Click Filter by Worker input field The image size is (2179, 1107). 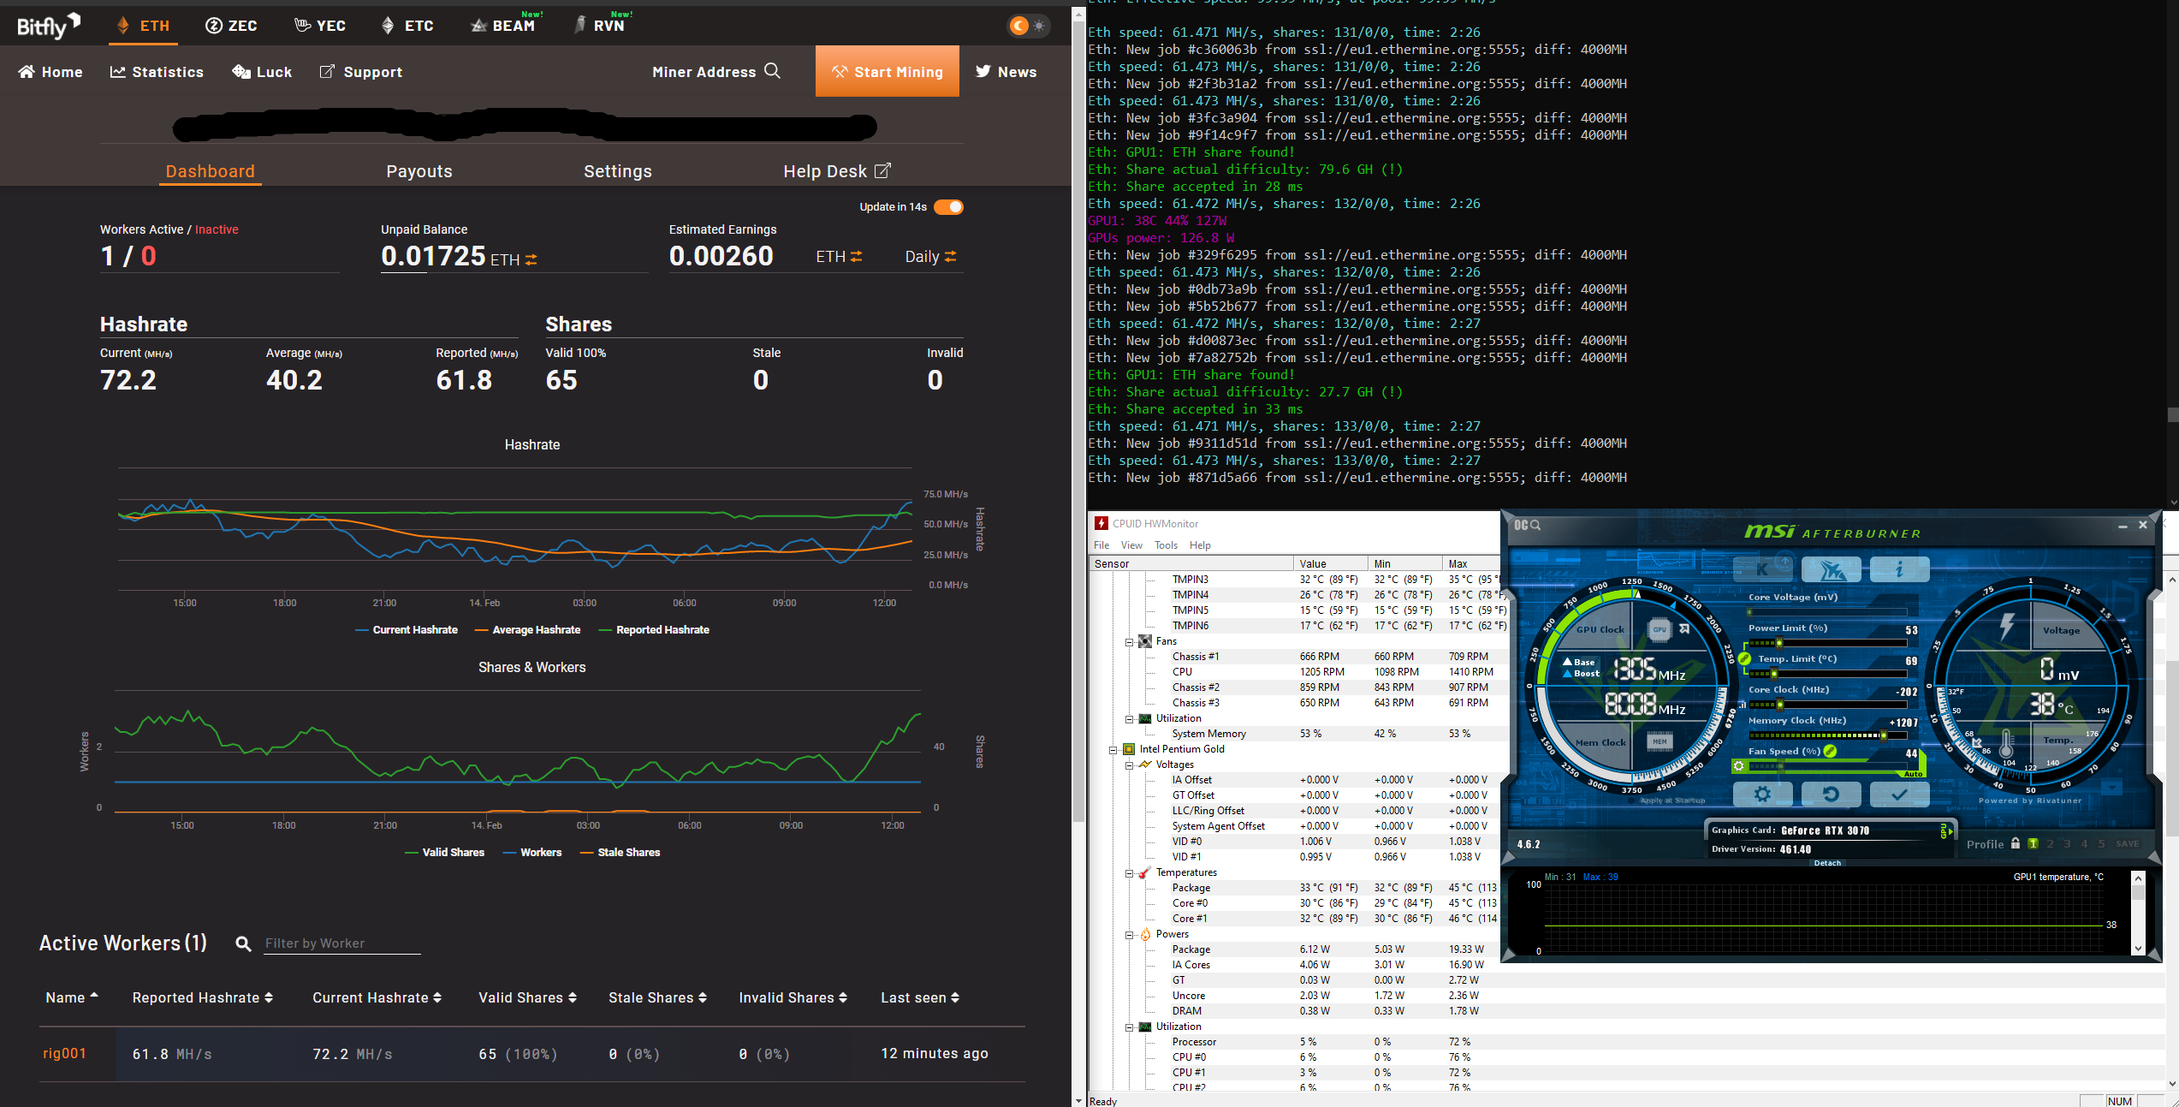(x=341, y=943)
